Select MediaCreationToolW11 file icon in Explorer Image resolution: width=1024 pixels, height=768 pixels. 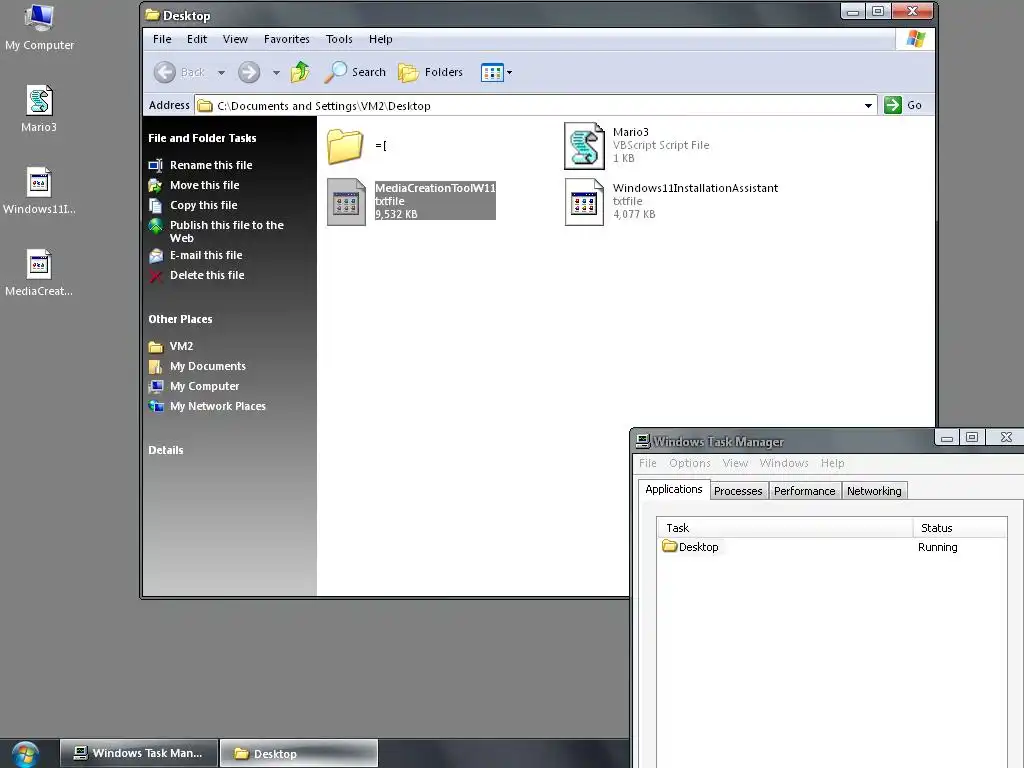click(346, 202)
